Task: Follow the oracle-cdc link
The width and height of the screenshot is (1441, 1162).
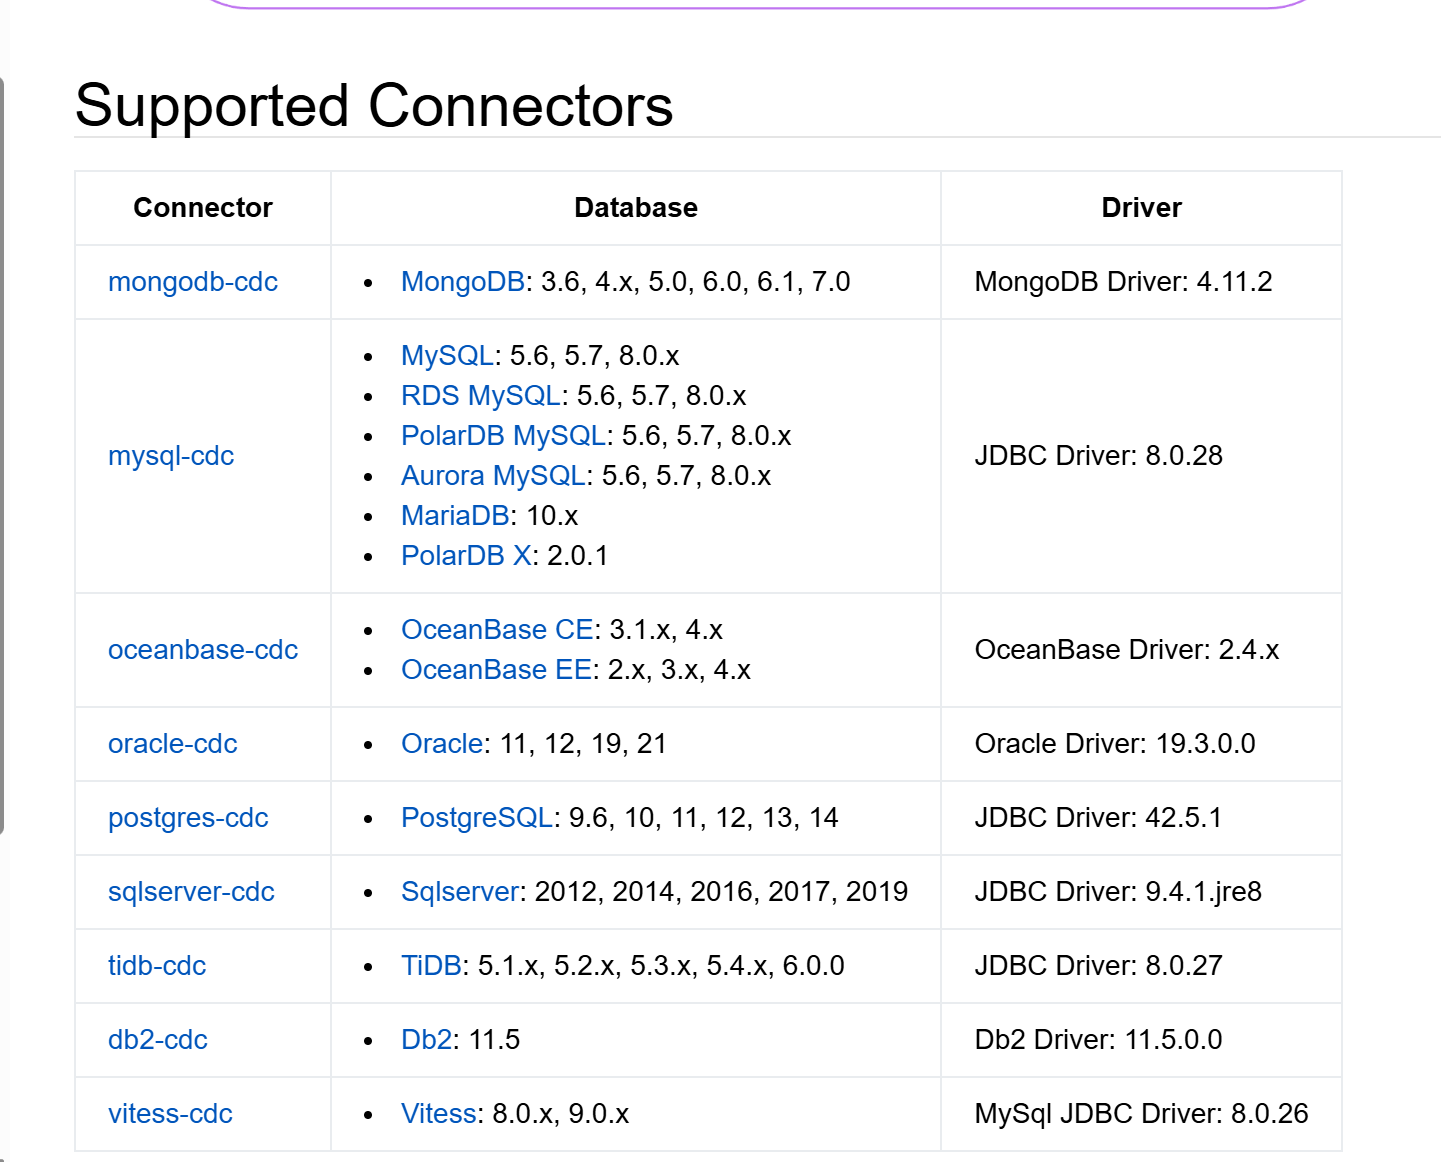Action: [x=172, y=744]
